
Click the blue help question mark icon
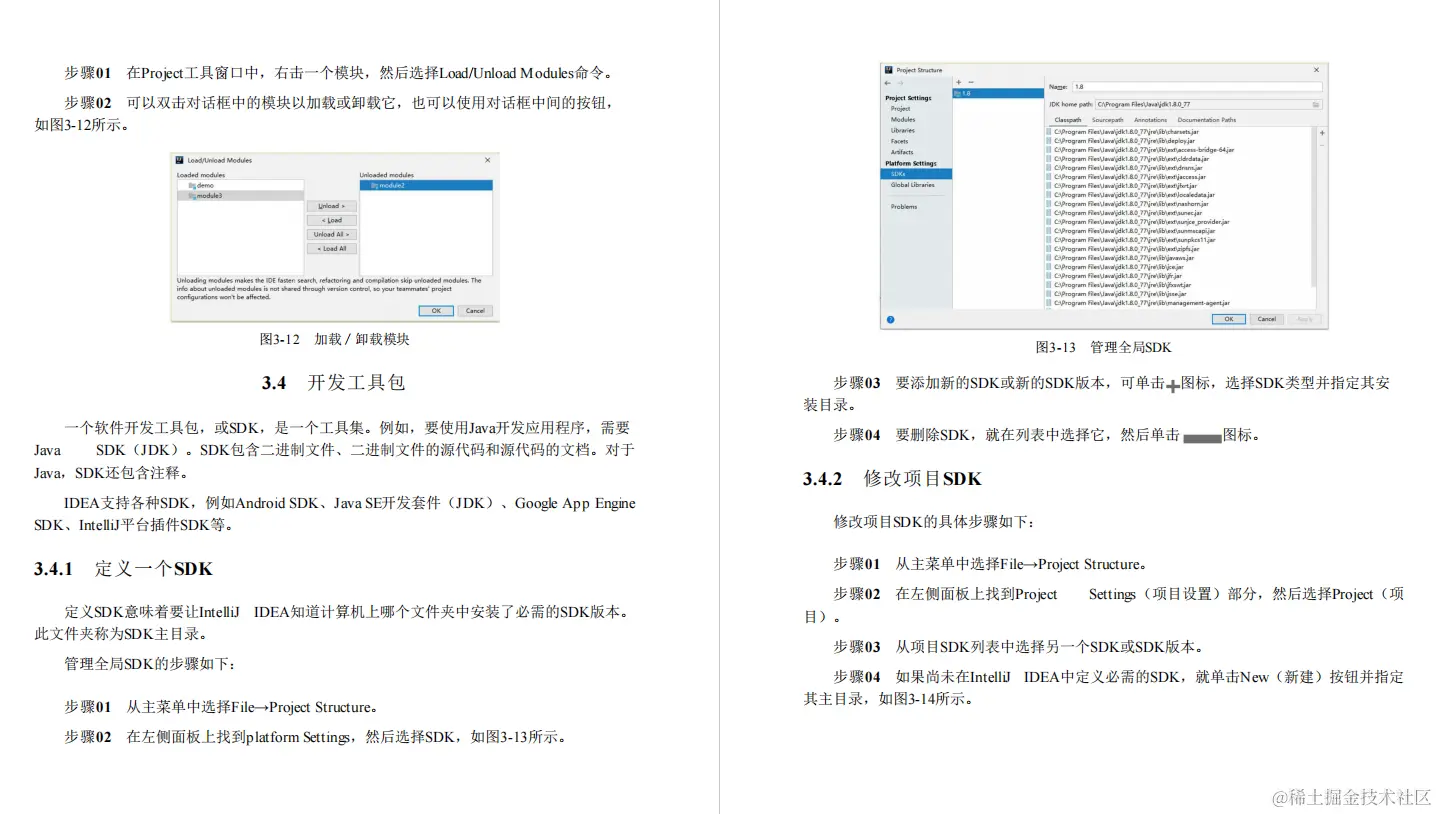(x=890, y=319)
